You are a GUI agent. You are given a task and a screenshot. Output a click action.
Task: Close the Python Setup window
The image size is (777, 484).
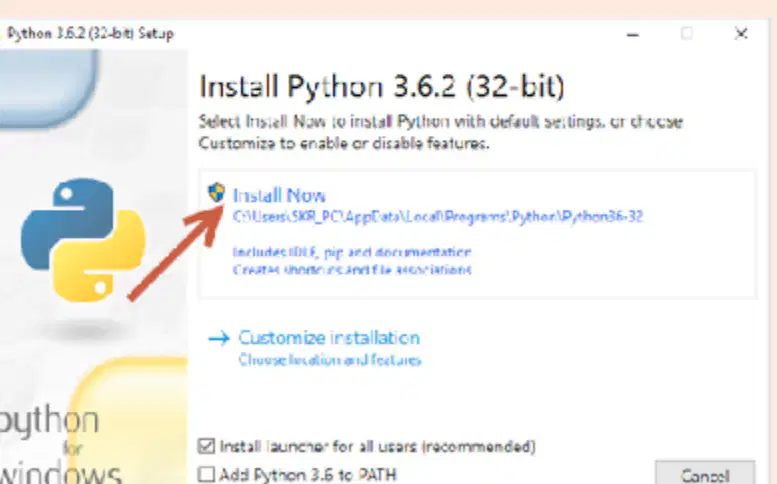pyautogui.click(x=741, y=34)
